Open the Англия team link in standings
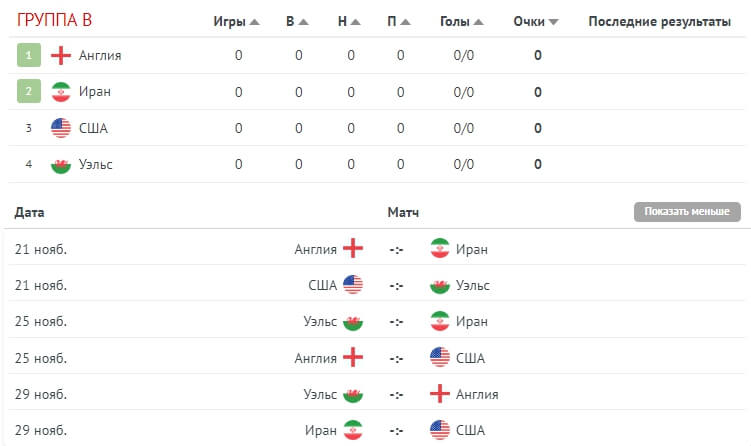 [100, 55]
